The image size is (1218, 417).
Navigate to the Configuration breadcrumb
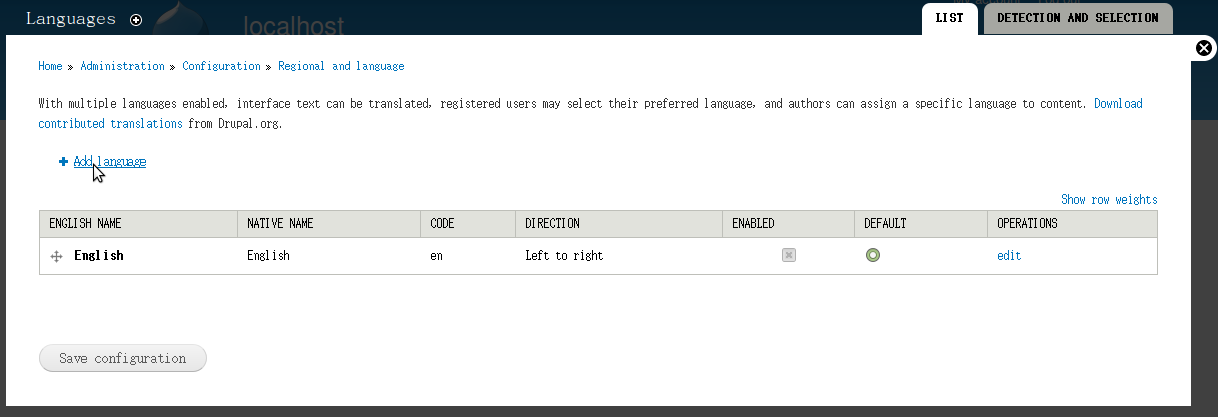(221, 66)
